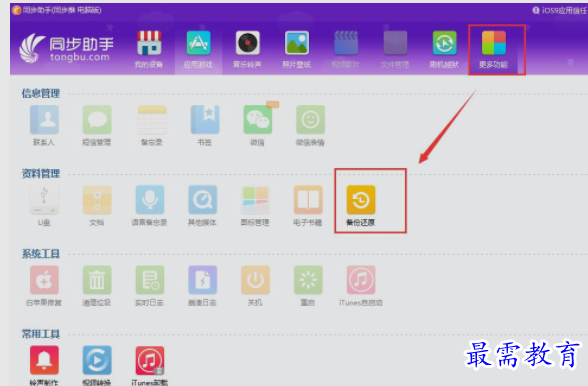Open the 音乐铃声 tab
The height and width of the screenshot is (386, 588).
247,50
